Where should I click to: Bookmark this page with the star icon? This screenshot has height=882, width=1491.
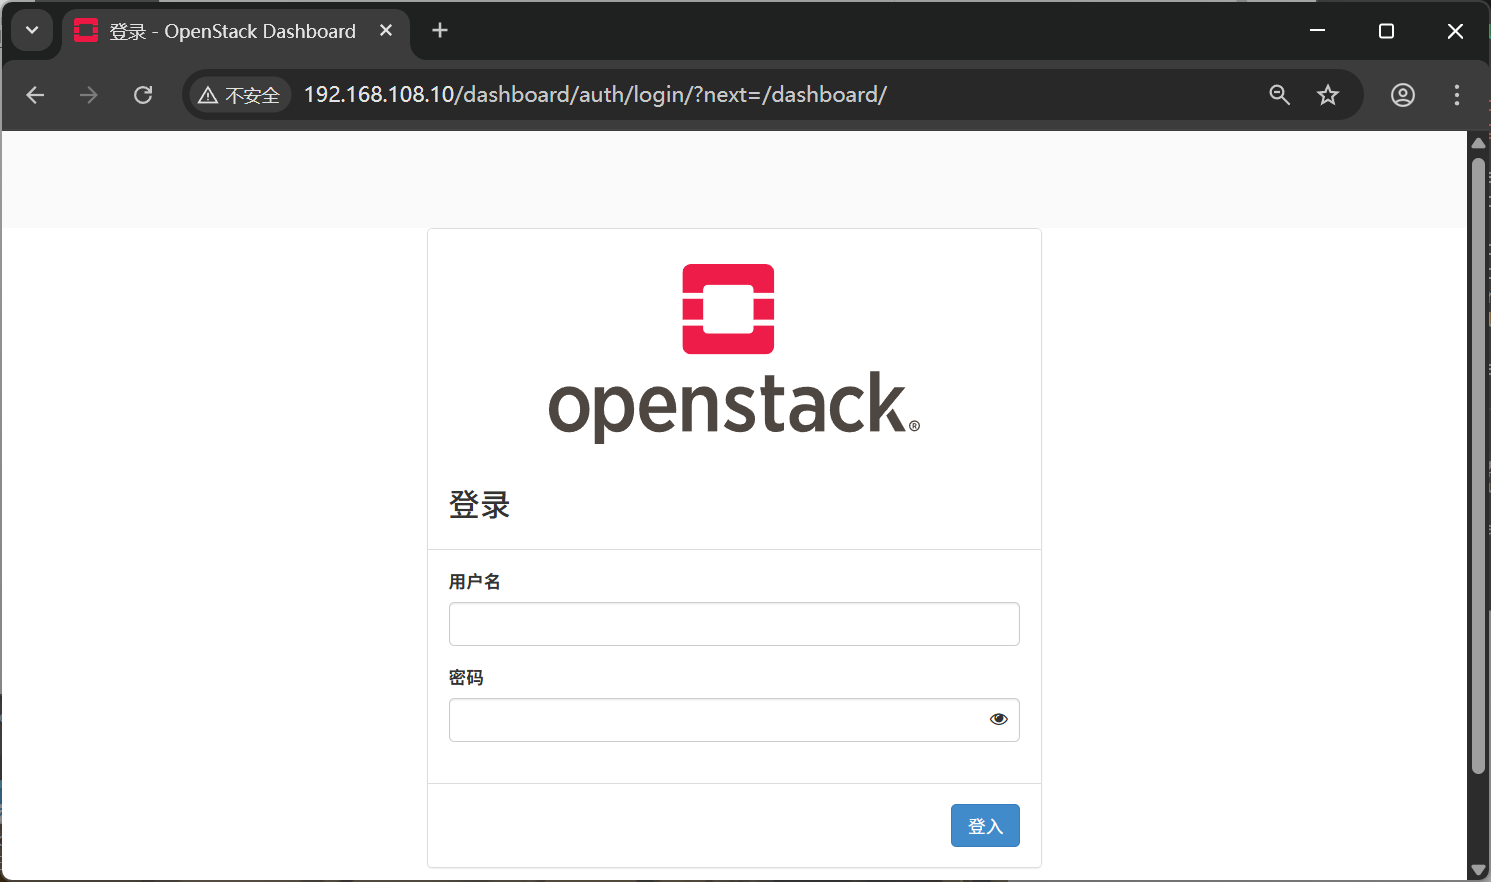point(1328,95)
